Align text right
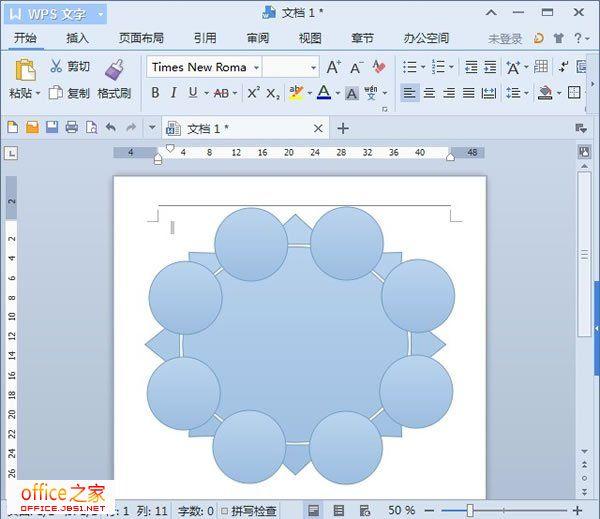The width and height of the screenshot is (600, 519). [x=449, y=93]
